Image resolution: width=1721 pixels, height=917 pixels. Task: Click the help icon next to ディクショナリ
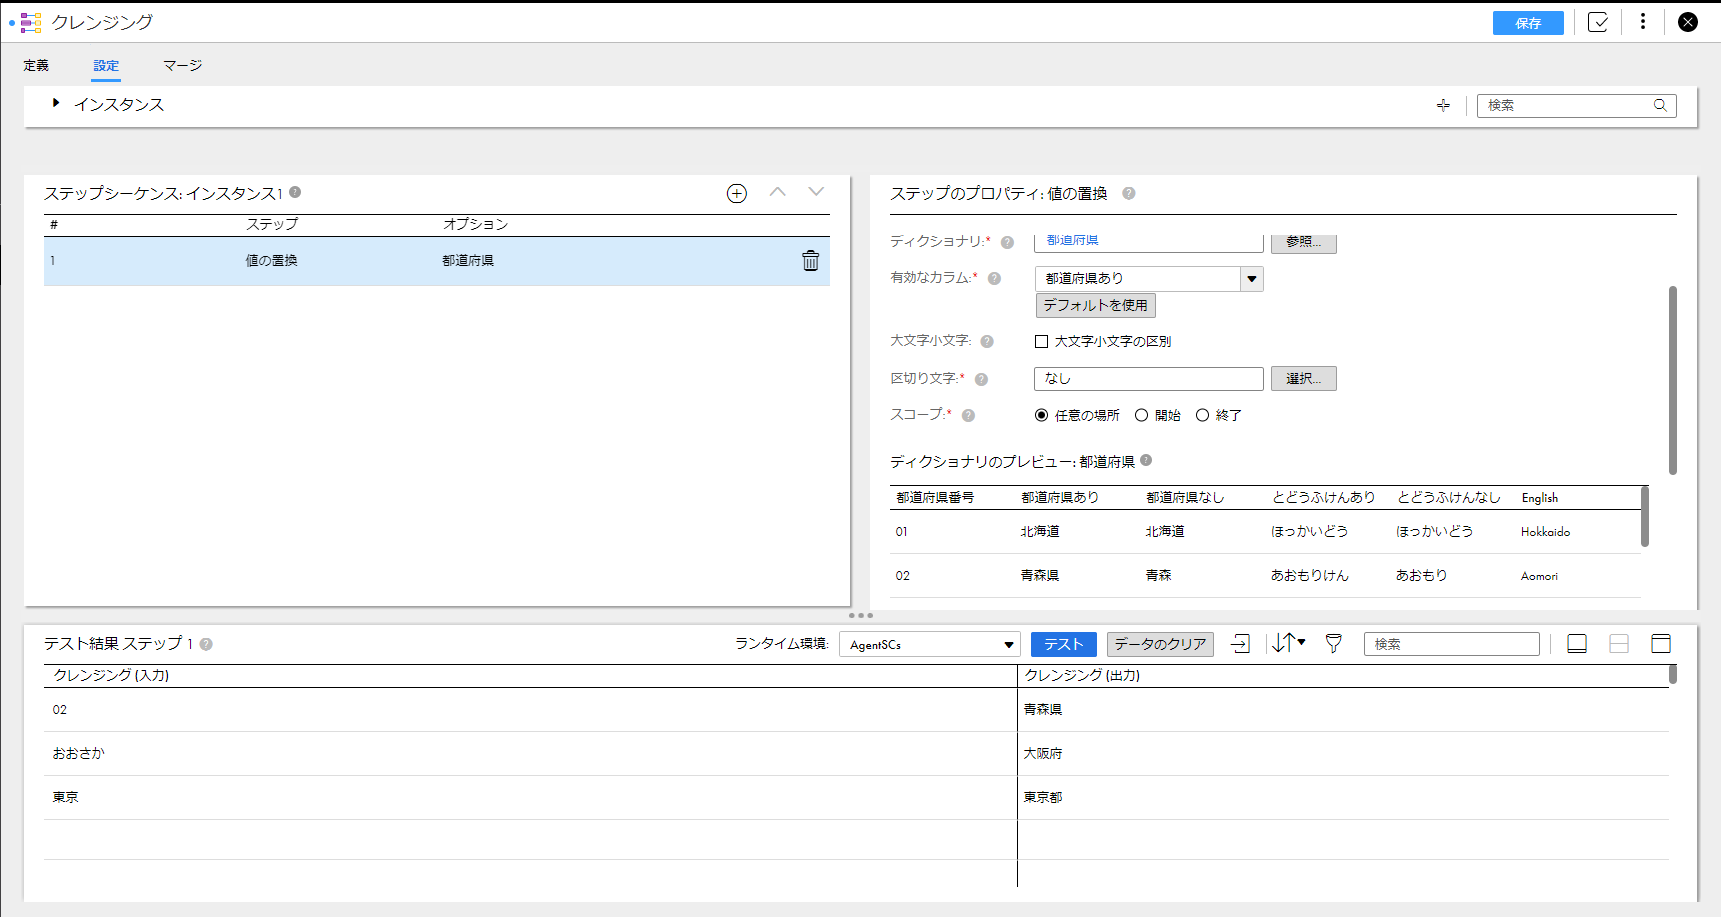[x=1007, y=242]
